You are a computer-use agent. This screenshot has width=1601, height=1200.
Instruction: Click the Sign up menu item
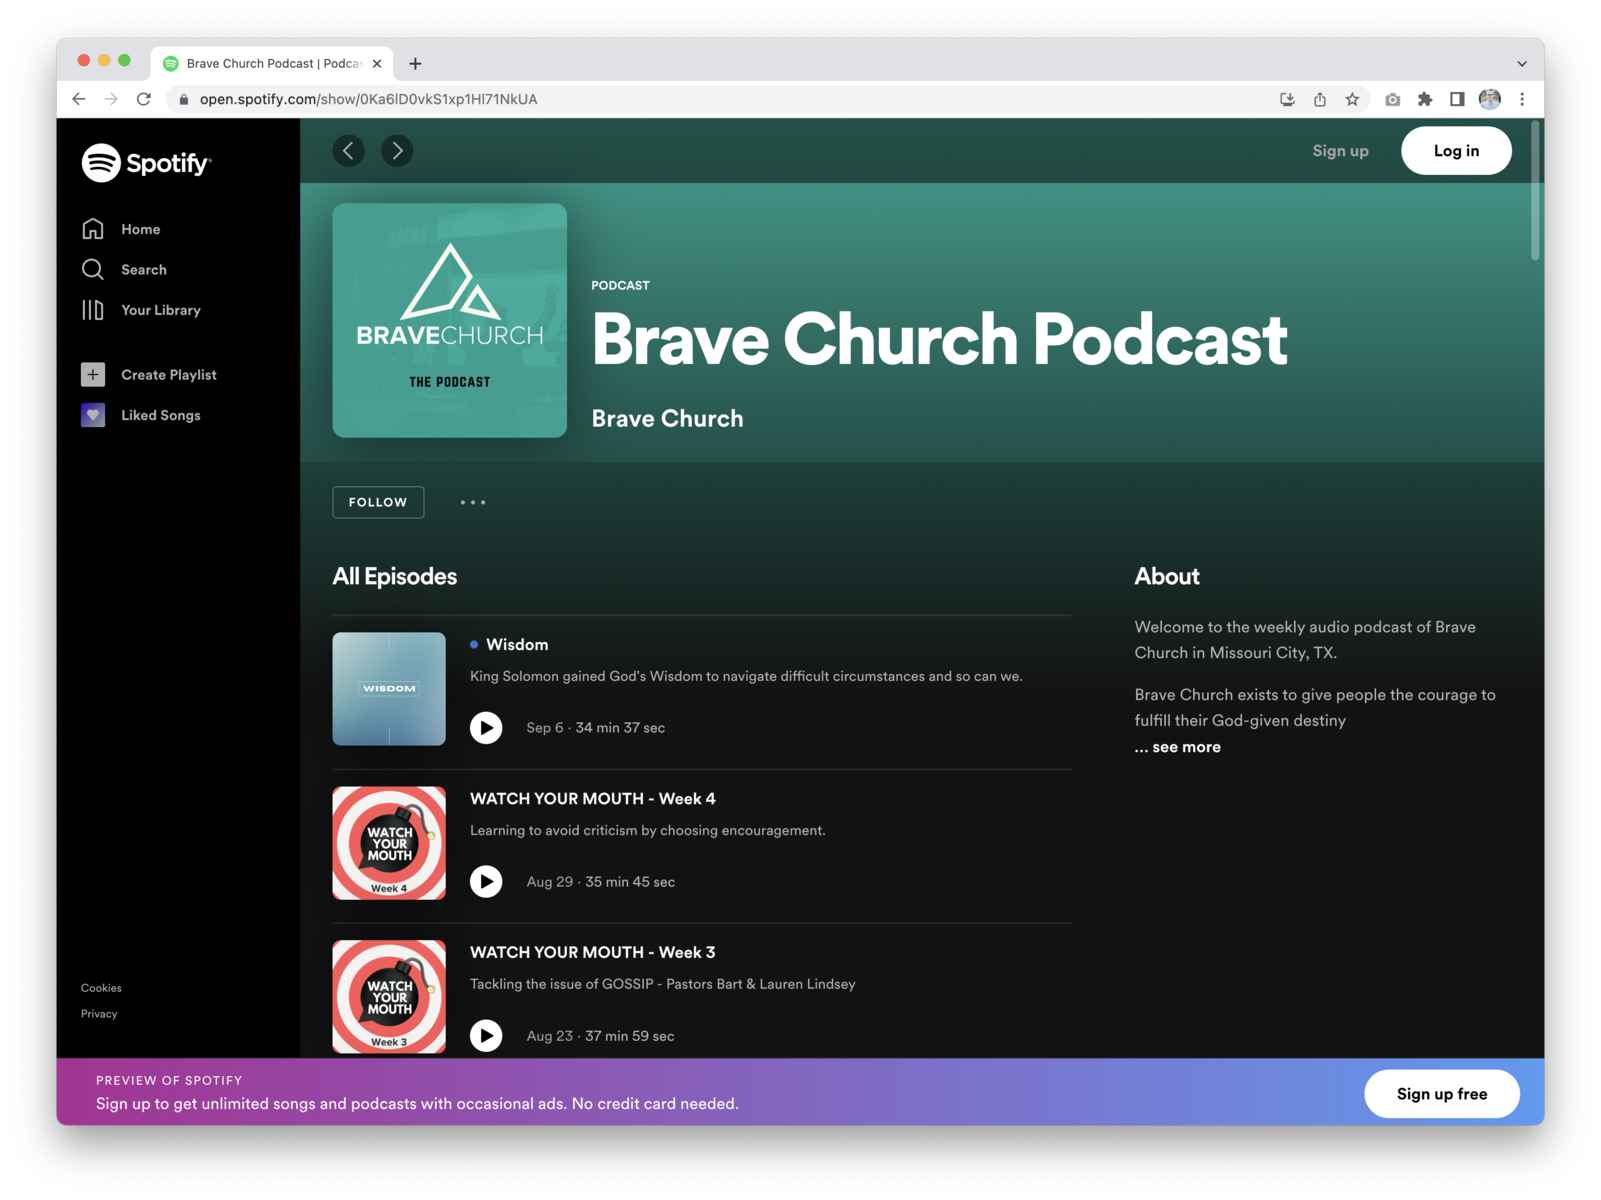coord(1340,150)
